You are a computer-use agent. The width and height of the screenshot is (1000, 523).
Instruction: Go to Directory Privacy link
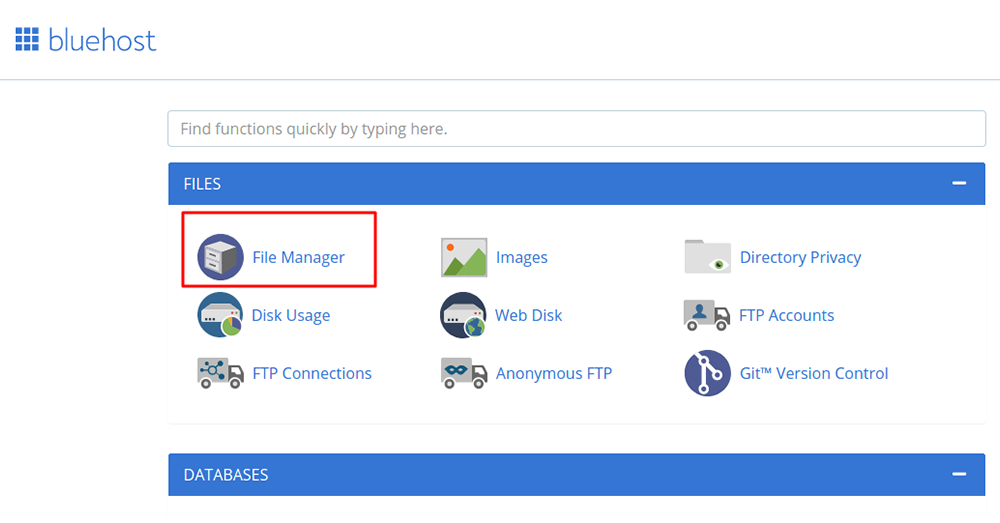pyautogui.click(x=800, y=257)
